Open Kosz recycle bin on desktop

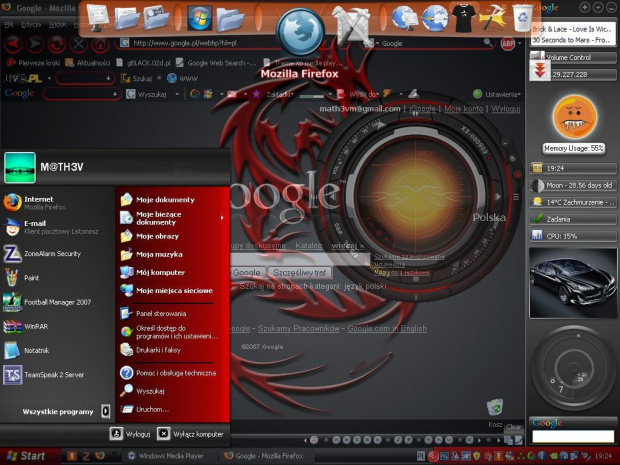(x=494, y=410)
